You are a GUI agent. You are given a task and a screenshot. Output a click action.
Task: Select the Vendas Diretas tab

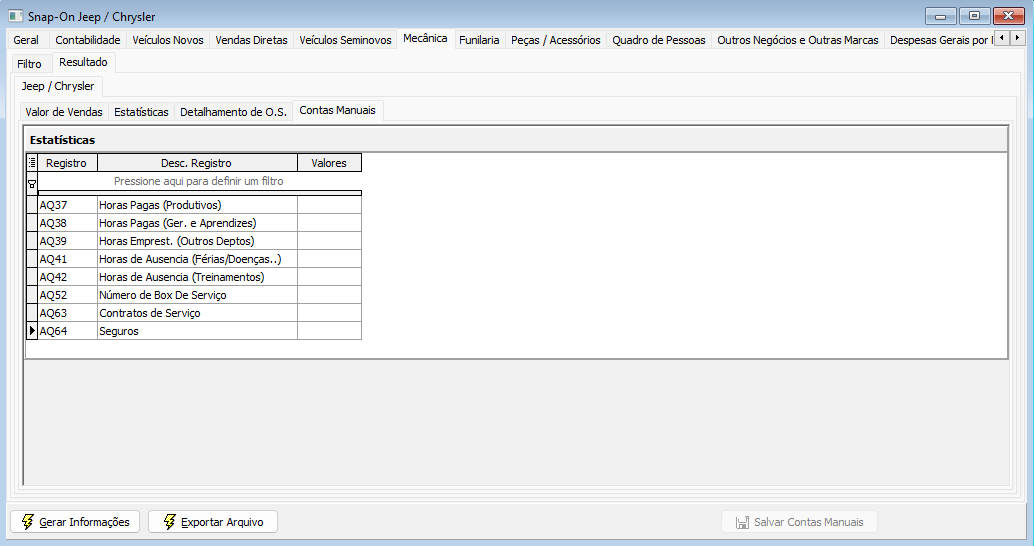[251, 40]
